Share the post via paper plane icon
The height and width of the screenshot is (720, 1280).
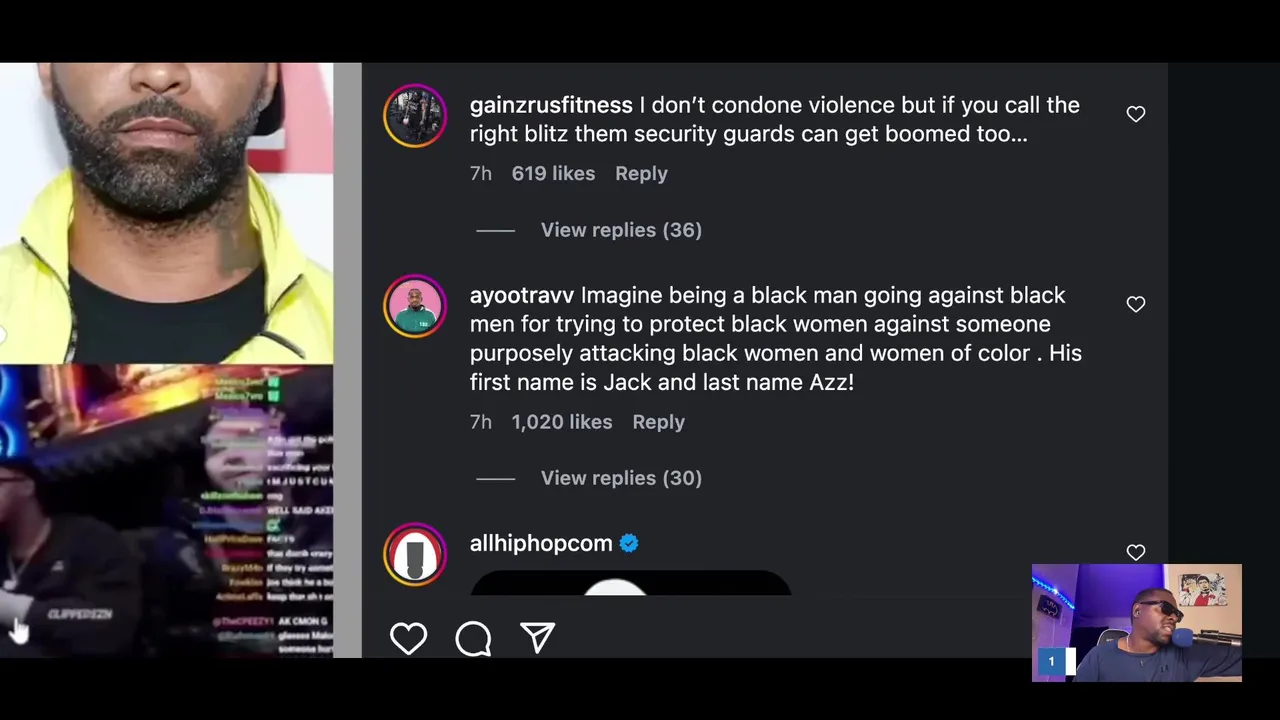click(537, 637)
